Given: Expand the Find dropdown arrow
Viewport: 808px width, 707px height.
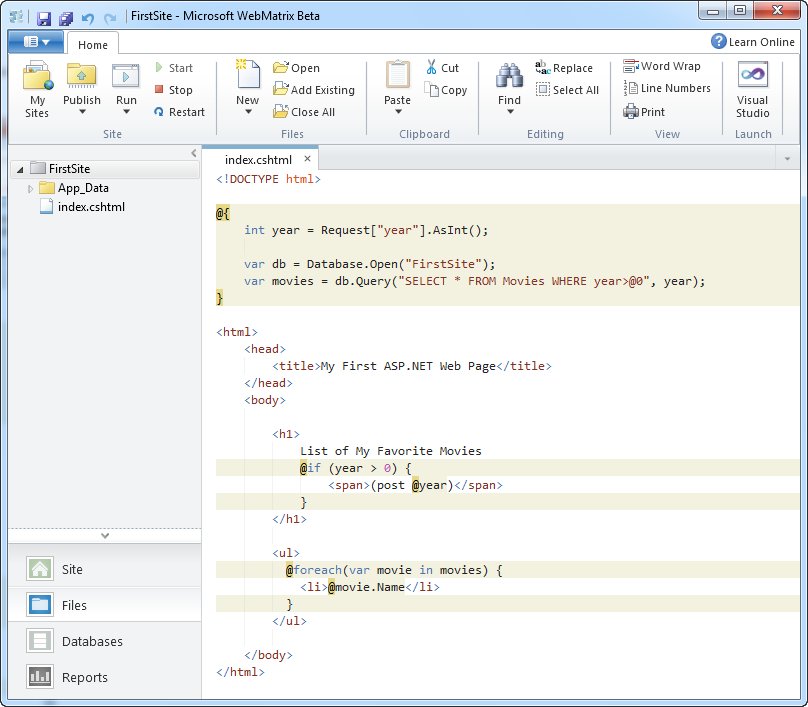Looking at the screenshot, I should pyautogui.click(x=510, y=112).
